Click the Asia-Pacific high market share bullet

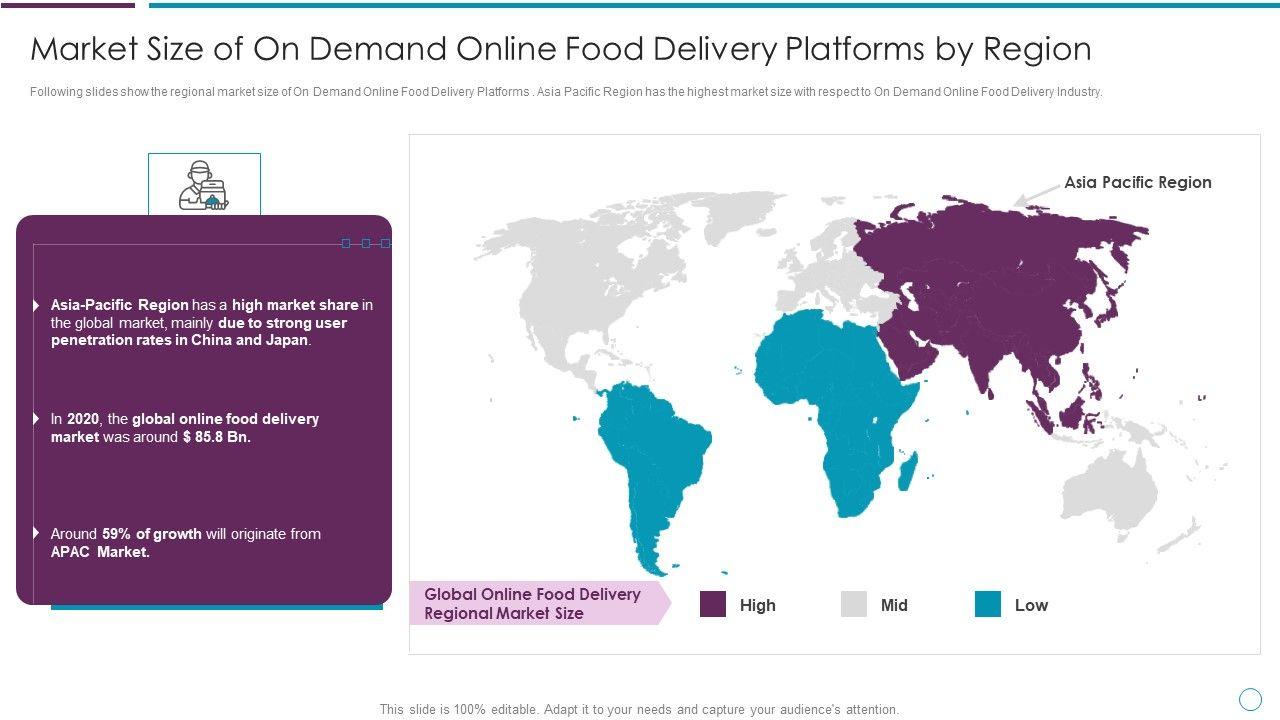(212, 322)
